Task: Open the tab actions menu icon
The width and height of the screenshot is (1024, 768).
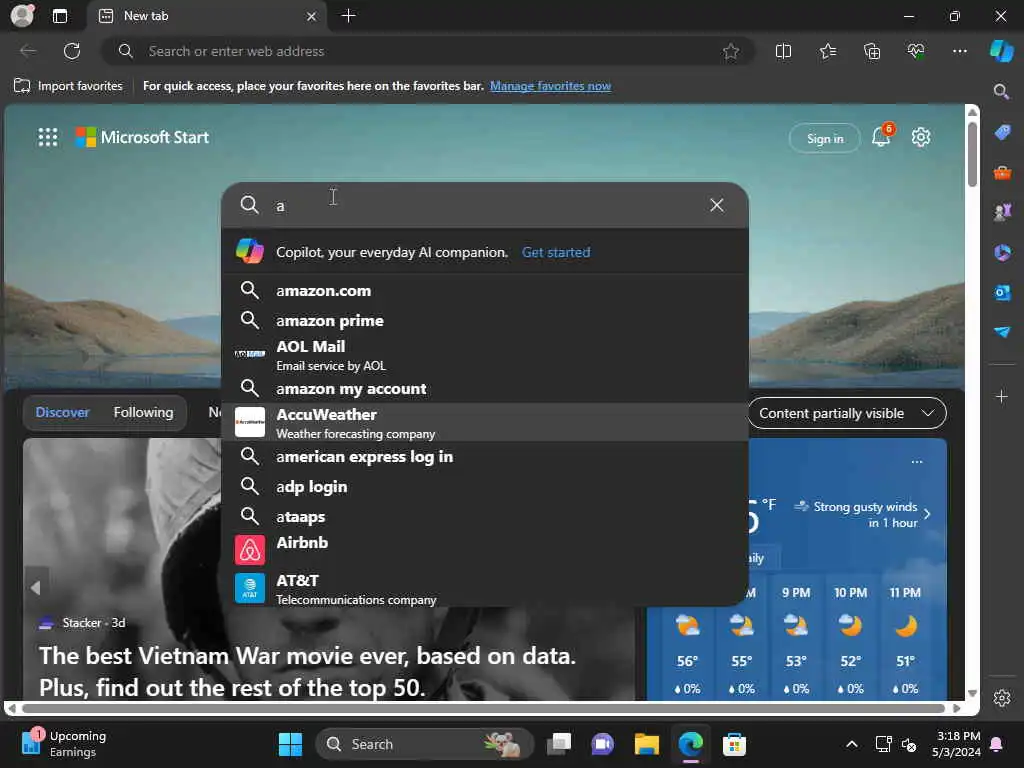Action: [59, 16]
